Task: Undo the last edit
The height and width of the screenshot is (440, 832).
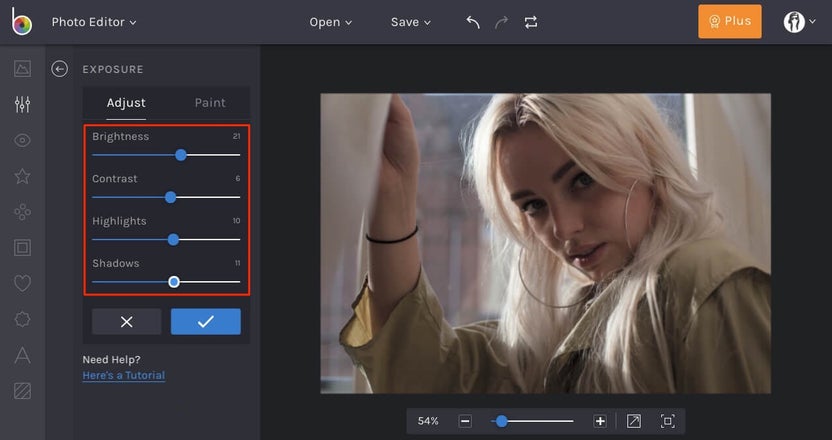Action: [x=473, y=22]
